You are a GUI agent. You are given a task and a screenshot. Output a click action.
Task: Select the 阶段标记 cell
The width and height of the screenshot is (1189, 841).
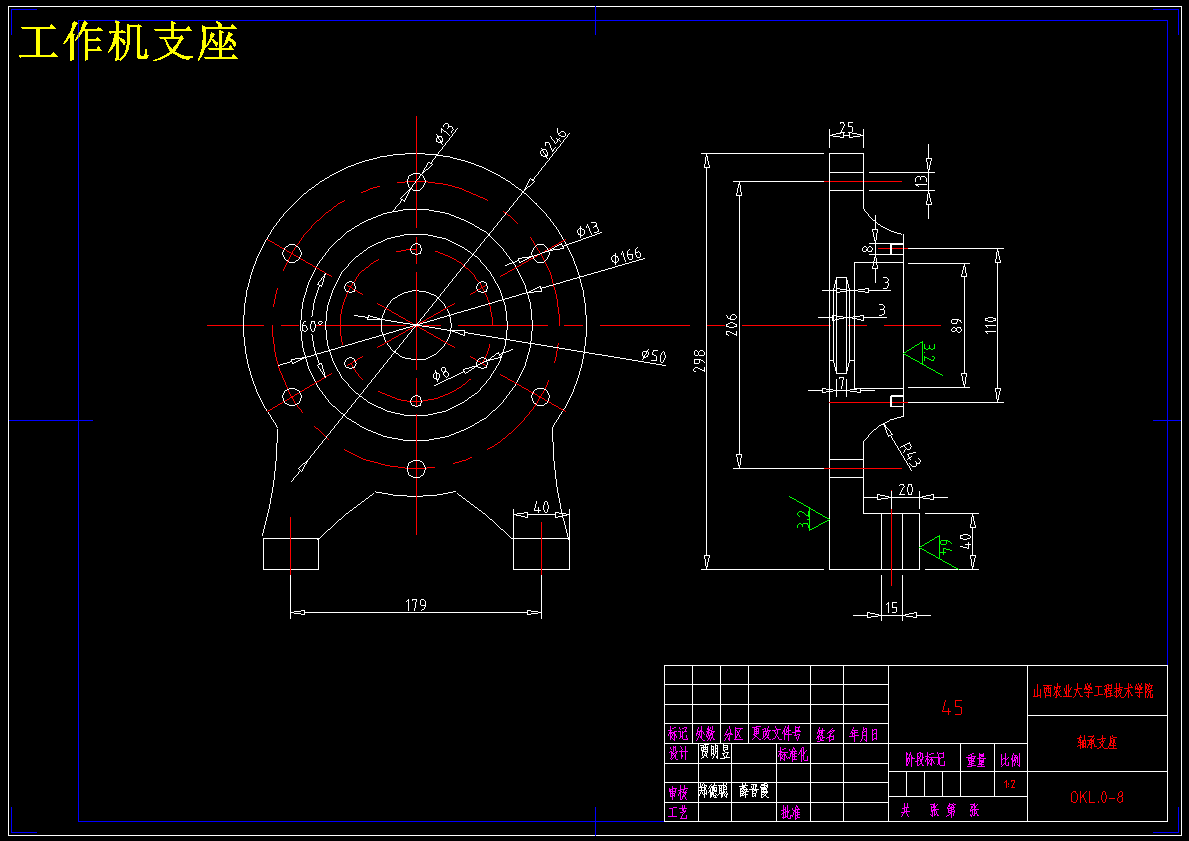coord(925,759)
